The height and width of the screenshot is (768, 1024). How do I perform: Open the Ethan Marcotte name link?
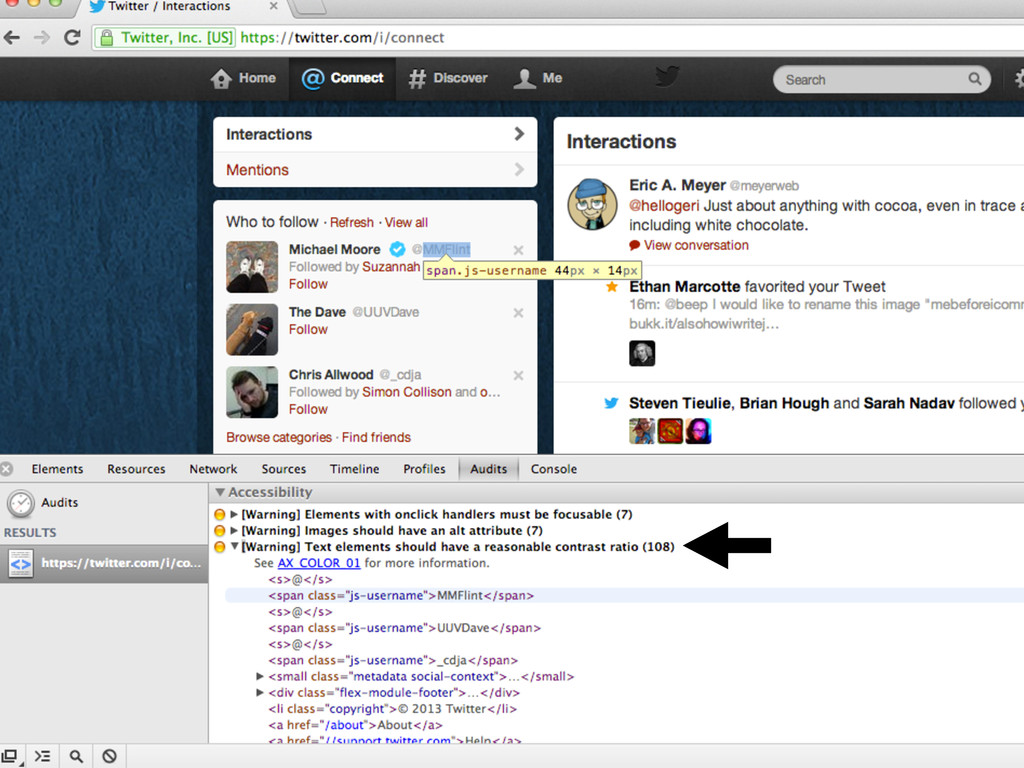point(684,287)
